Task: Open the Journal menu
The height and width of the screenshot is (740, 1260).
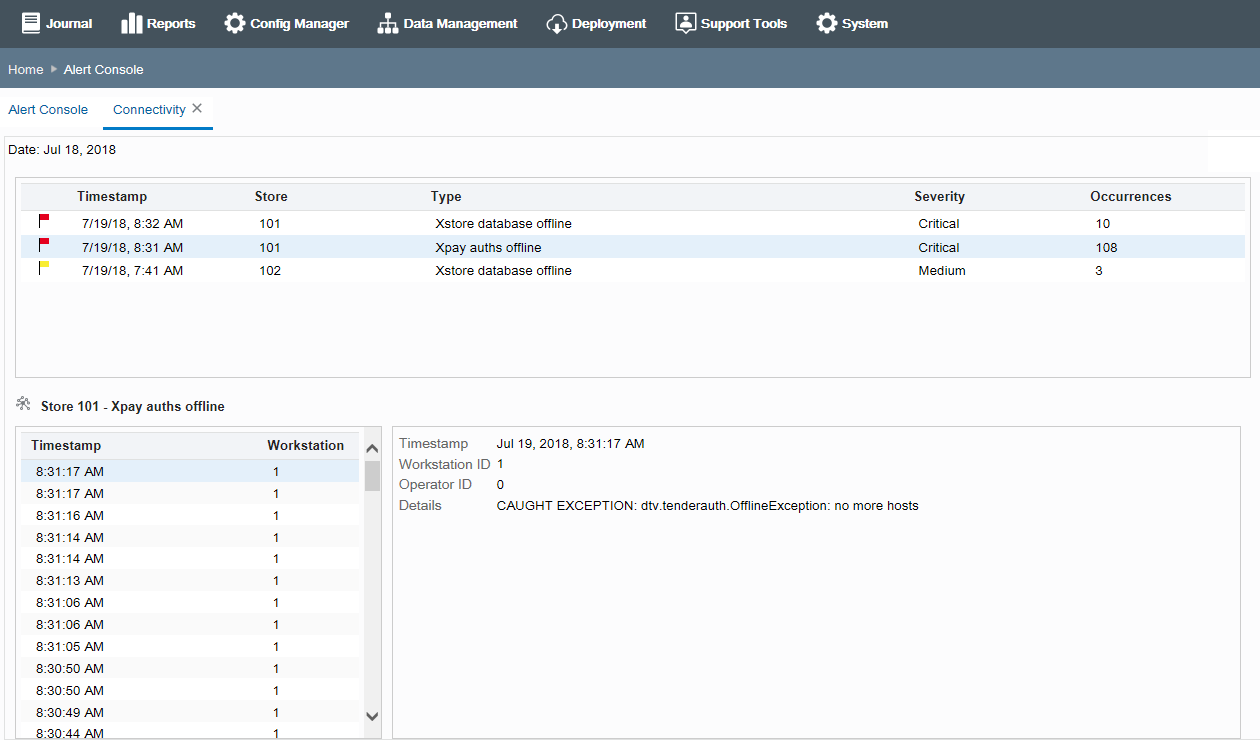Action: [57, 23]
